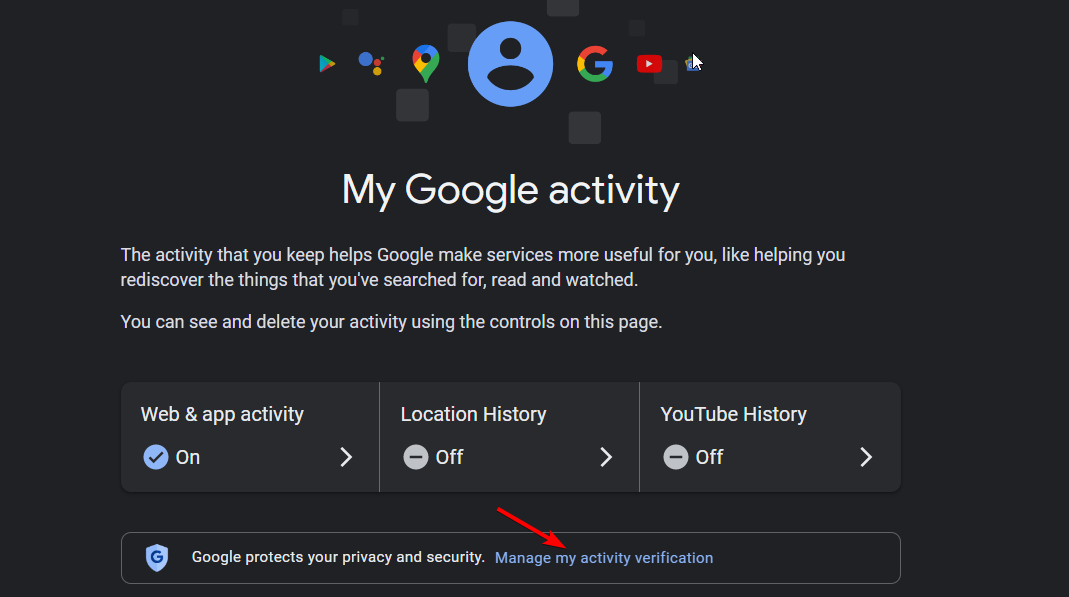Expand Web & app activity chevron
The width and height of the screenshot is (1069, 597).
[346, 457]
